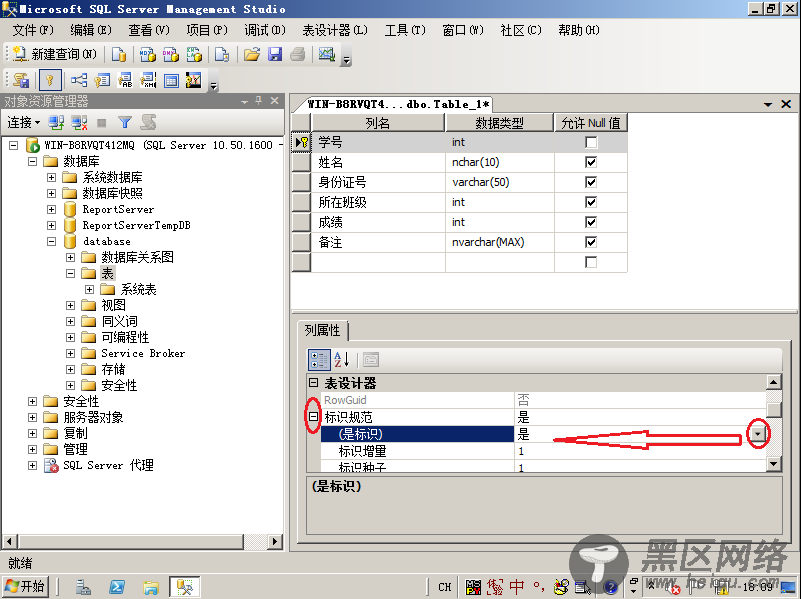The image size is (801, 599).
Task: Click the Generate Change Script icon
Action: point(21,80)
